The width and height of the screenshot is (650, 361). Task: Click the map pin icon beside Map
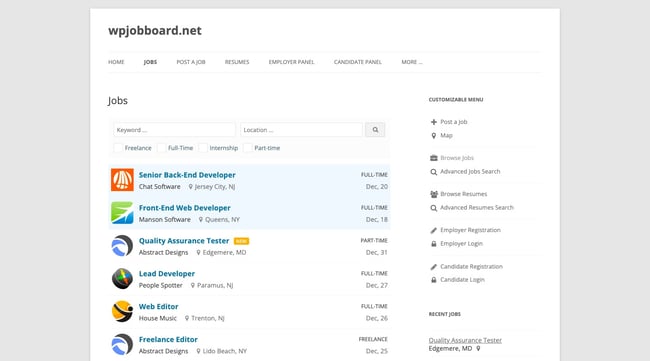pos(434,136)
